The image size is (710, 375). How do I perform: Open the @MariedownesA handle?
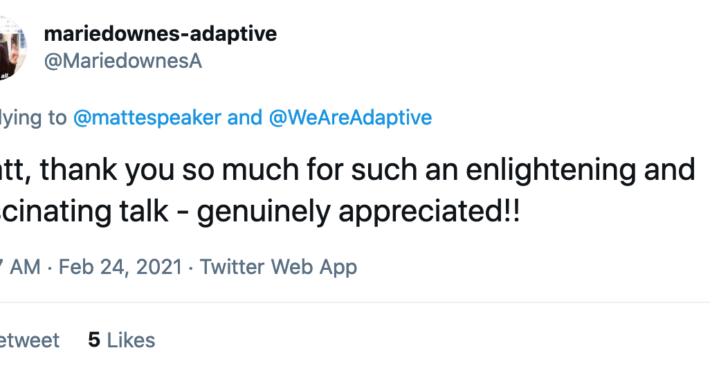tap(123, 61)
